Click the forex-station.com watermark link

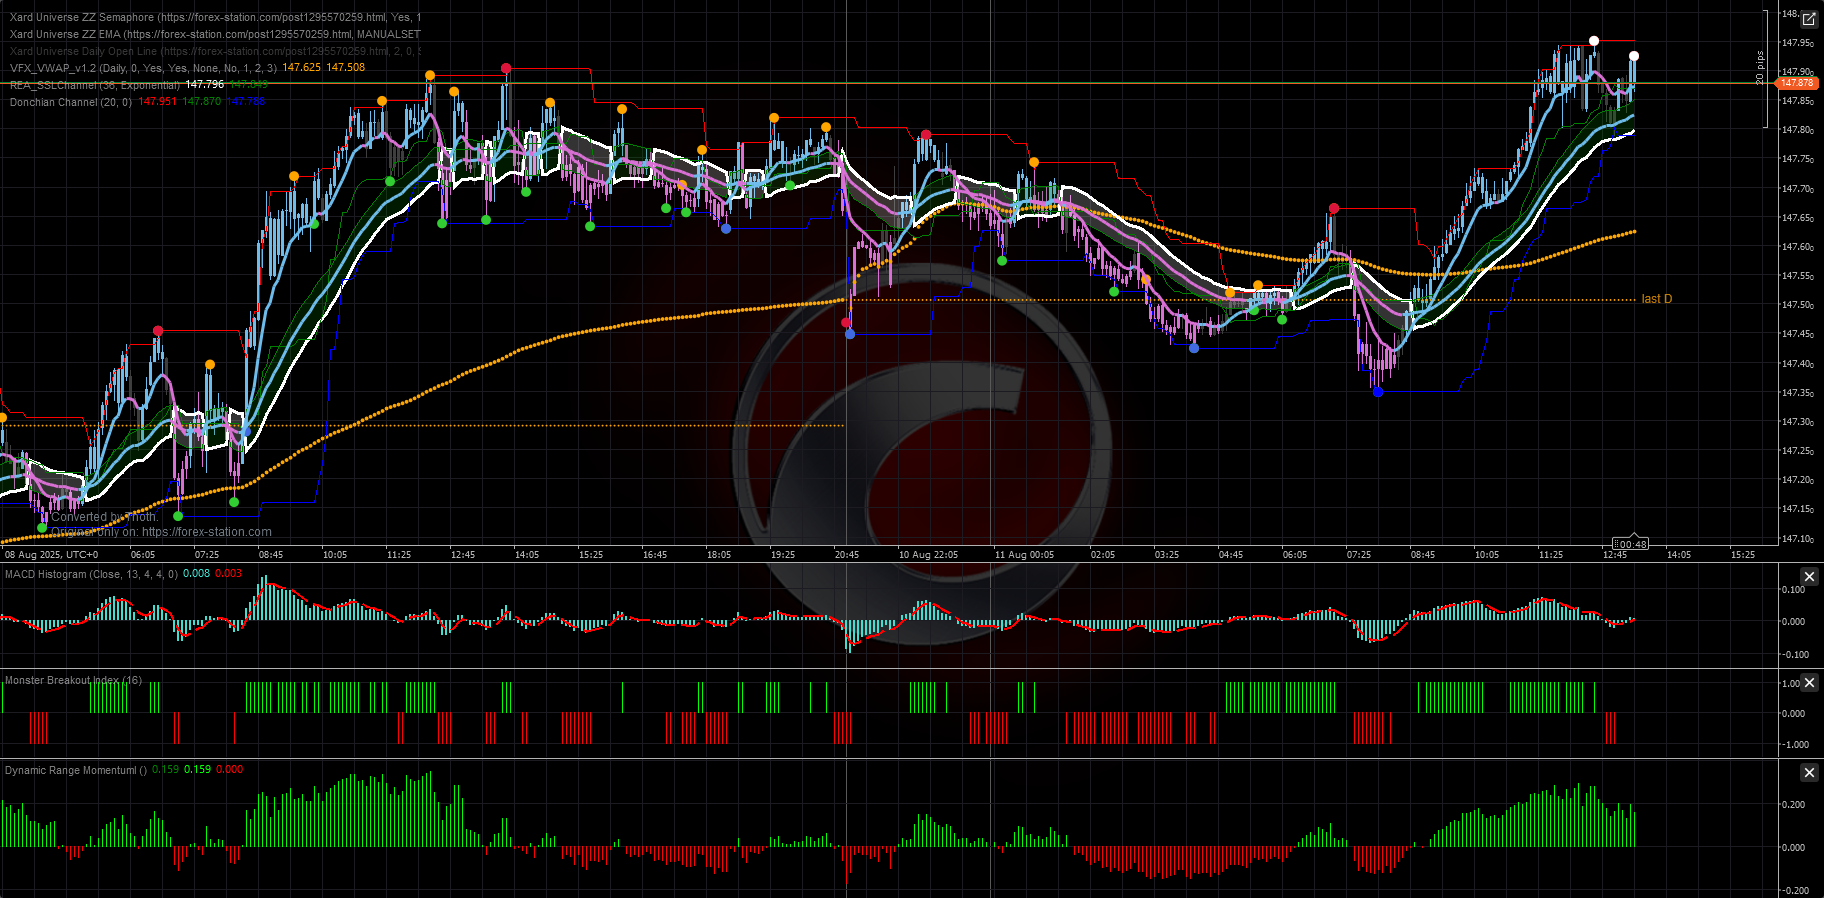(207, 532)
